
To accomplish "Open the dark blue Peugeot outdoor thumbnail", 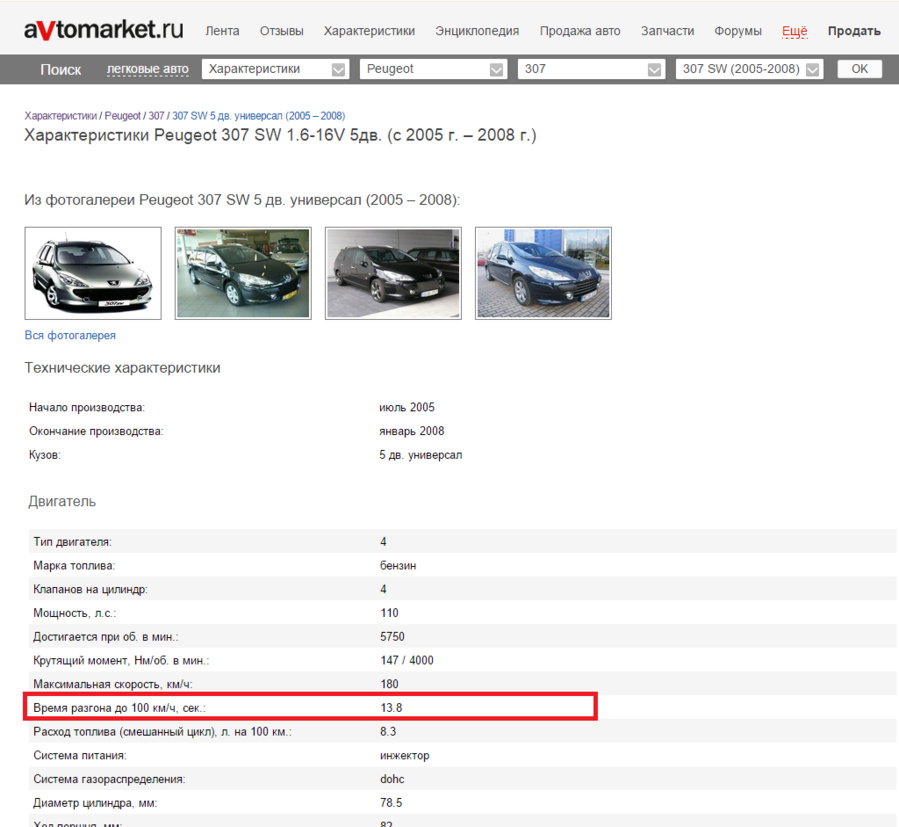I will coord(544,273).
